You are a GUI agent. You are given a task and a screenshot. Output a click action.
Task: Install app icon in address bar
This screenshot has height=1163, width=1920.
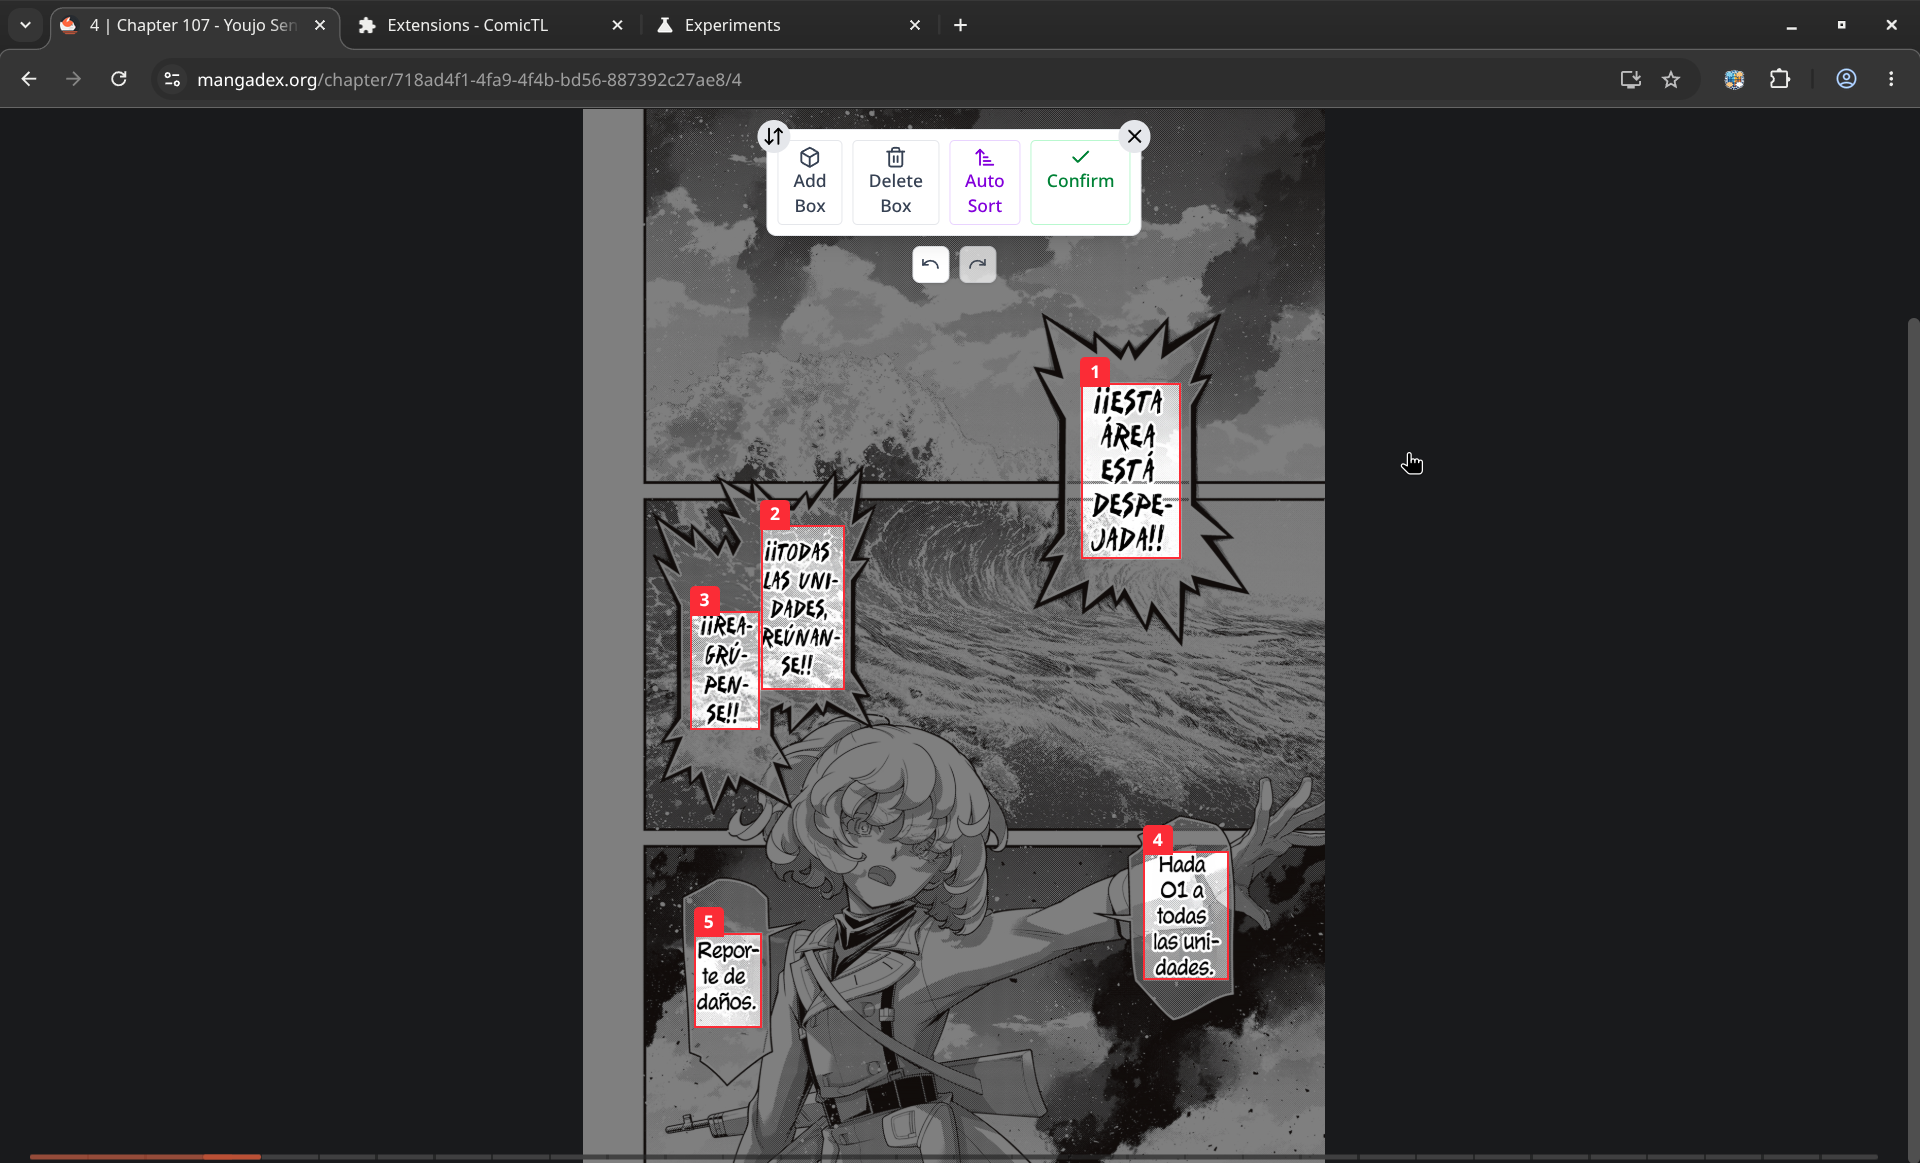coord(1631,79)
